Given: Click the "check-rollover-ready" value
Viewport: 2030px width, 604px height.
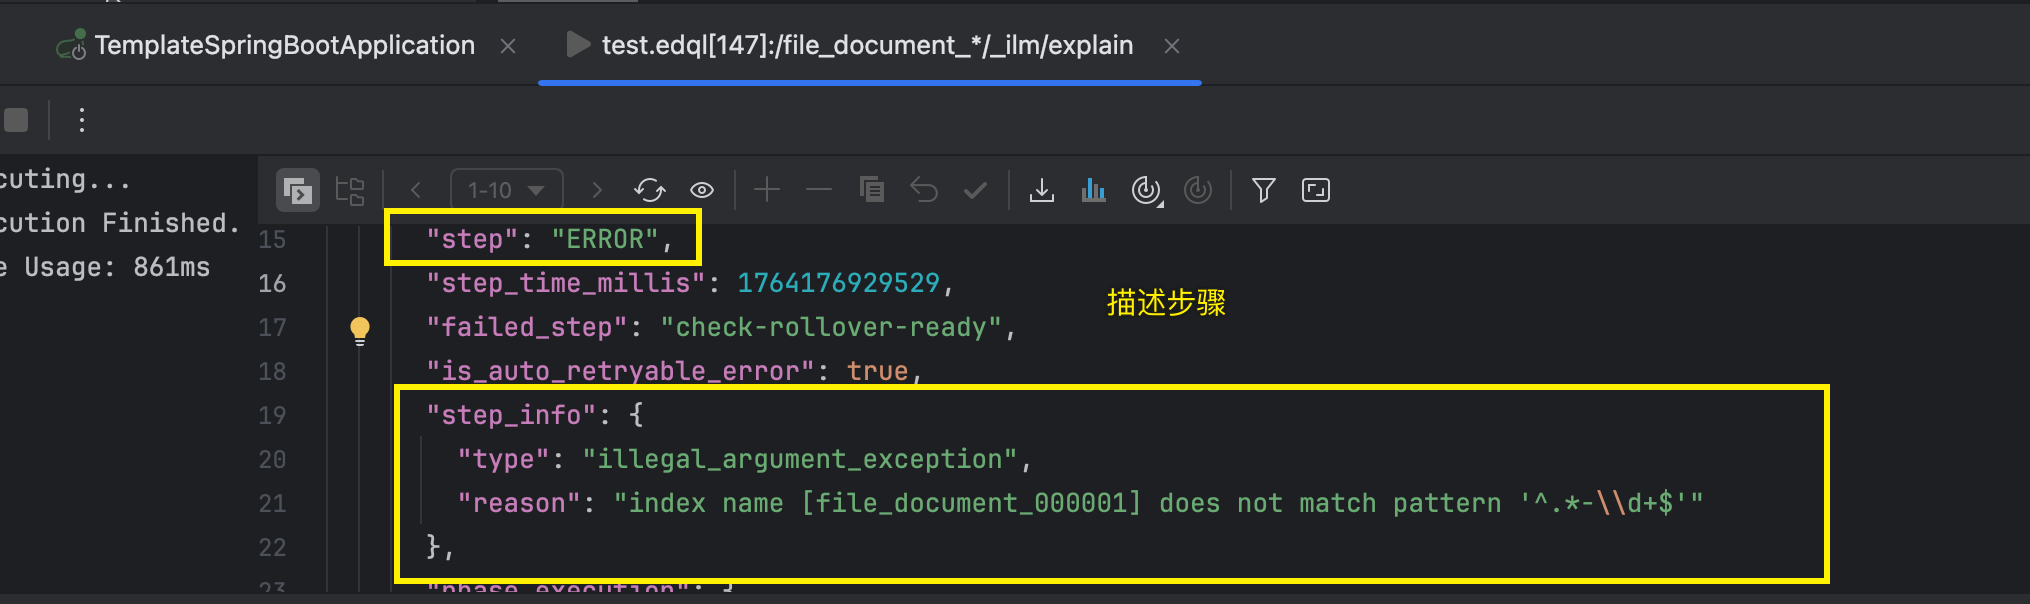Looking at the screenshot, I should point(831,327).
